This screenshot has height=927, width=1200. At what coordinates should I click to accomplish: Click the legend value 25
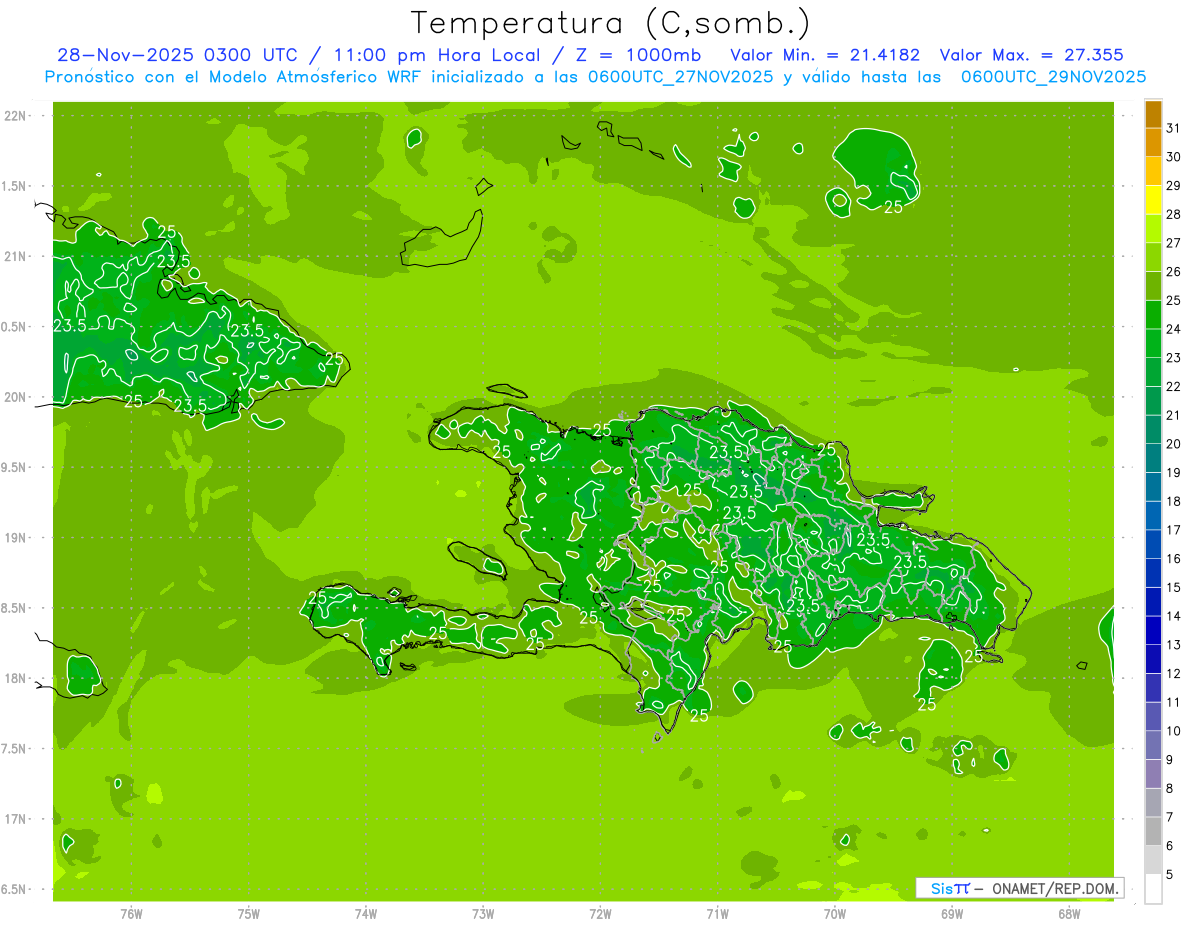[1173, 301]
